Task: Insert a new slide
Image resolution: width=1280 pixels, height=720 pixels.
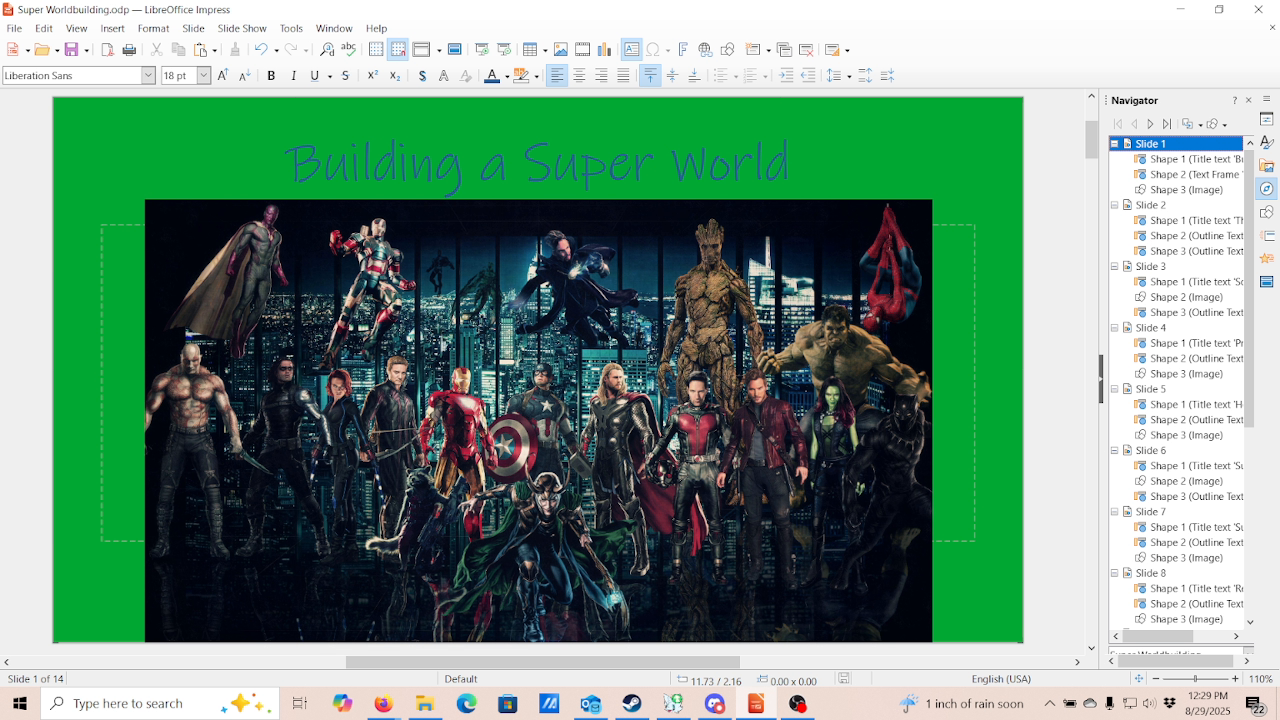Action: (x=754, y=48)
